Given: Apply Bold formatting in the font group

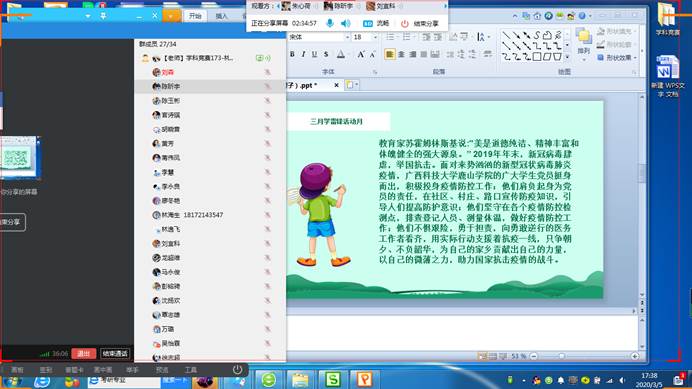Looking at the screenshot, I should pyautogui.click(x=292, y=54).
